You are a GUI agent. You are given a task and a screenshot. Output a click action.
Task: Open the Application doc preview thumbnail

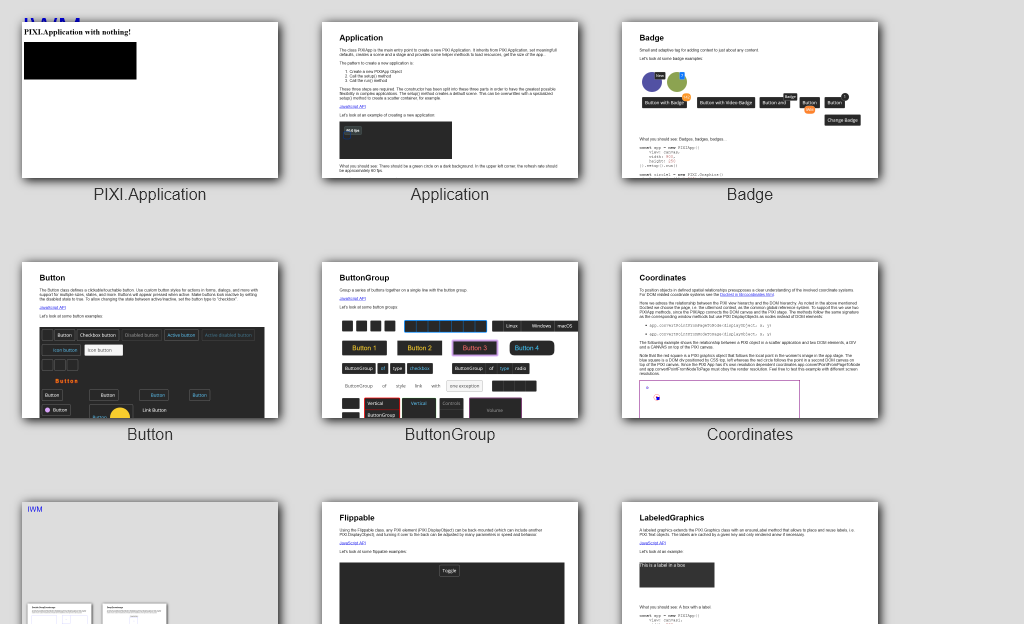pyautogui.click(x=449, y=100)
